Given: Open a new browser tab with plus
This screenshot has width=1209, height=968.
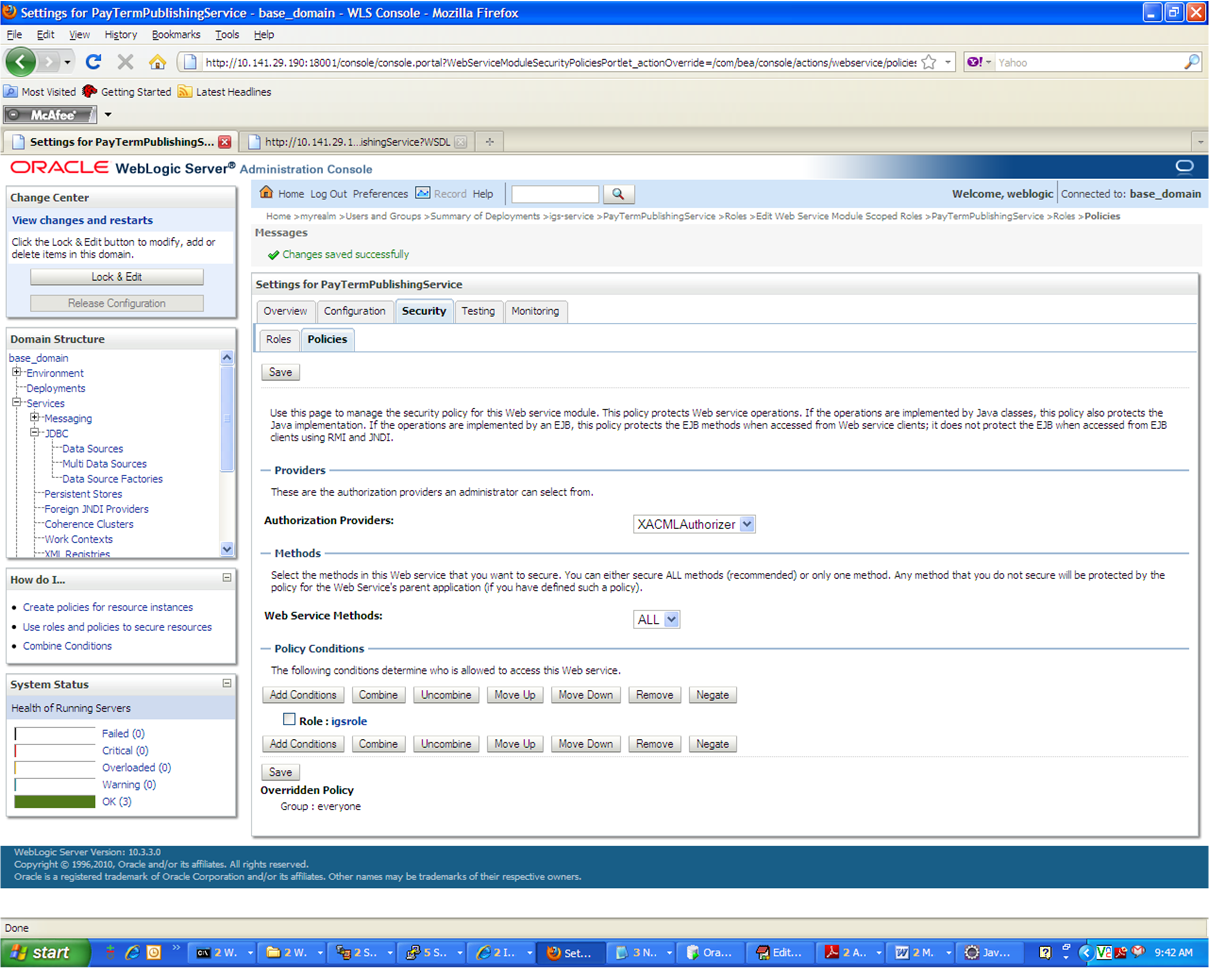Looking at the screenshot, I should click(489, 142).
